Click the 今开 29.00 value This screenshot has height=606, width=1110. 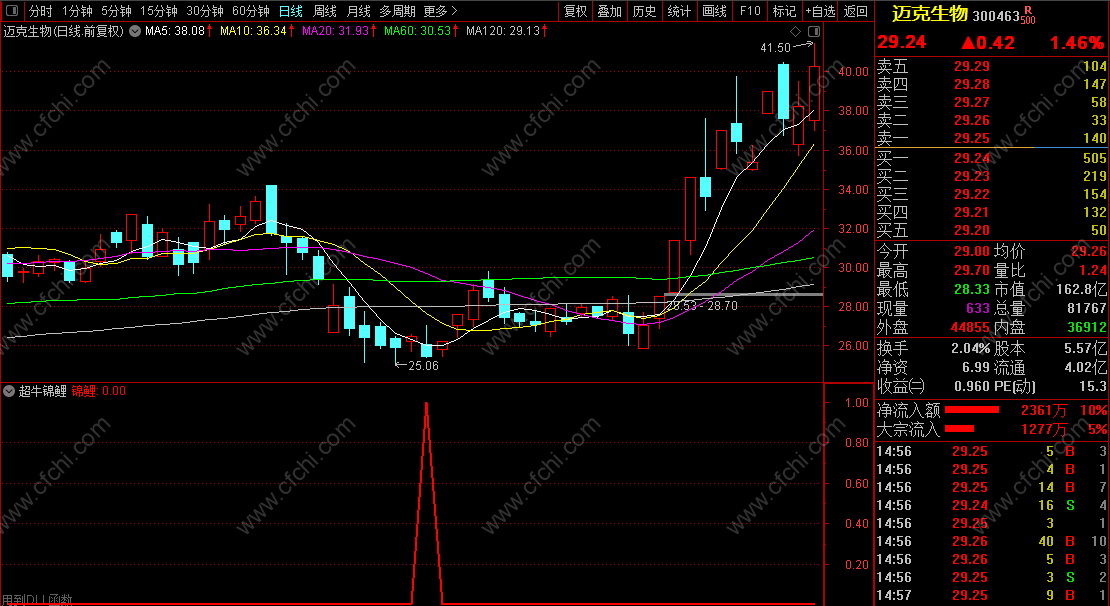click(x=971, y=251)
